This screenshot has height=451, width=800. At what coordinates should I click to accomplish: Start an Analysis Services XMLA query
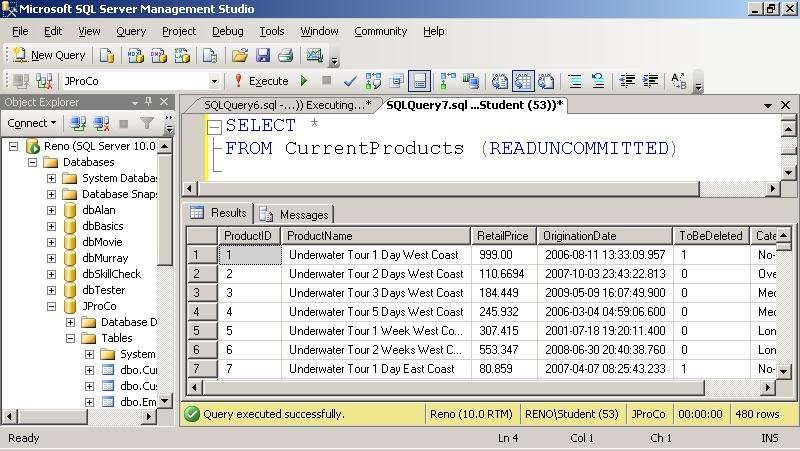[x=182, y=55]
